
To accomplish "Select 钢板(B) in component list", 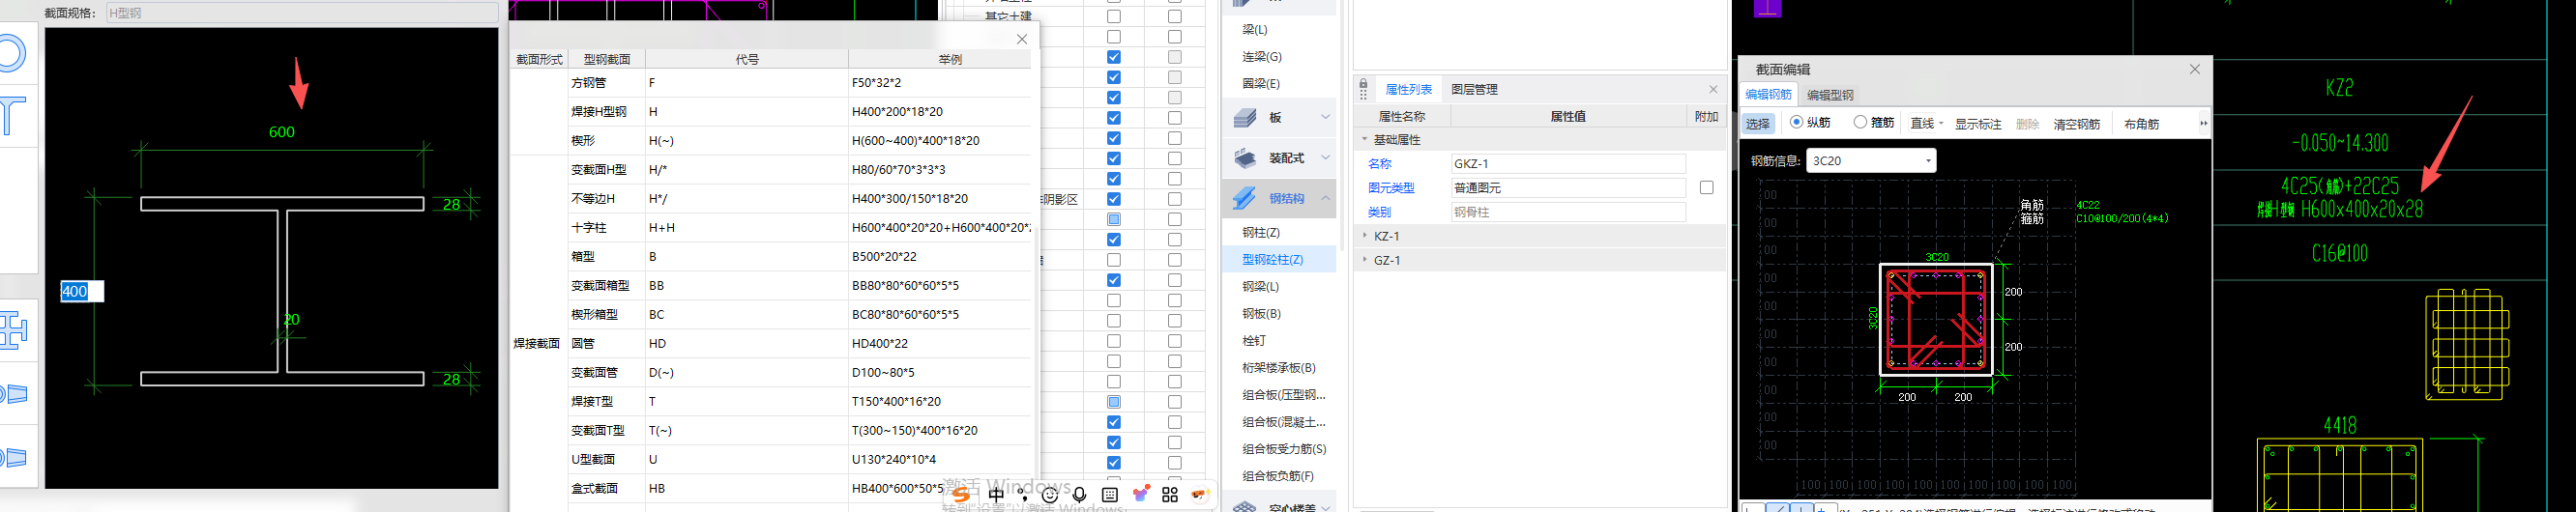I will [x=1279, y=313].
